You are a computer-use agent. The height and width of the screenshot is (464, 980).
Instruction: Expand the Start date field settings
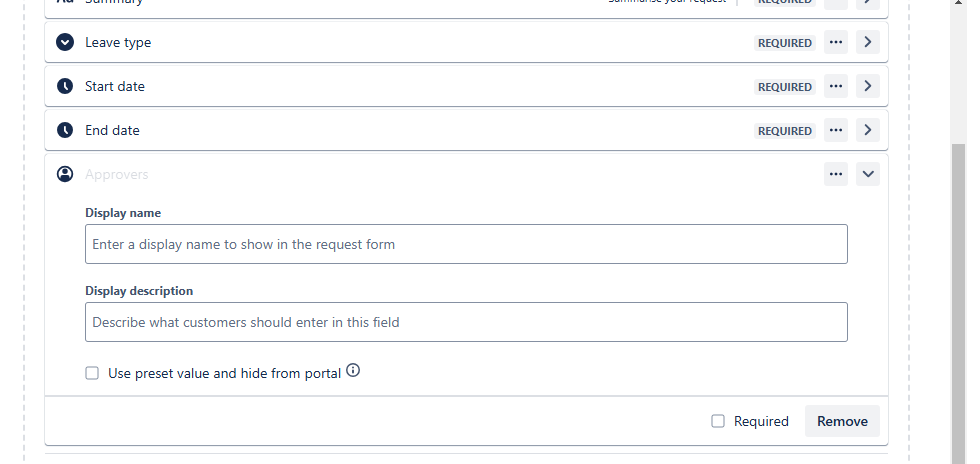(868, 86)
